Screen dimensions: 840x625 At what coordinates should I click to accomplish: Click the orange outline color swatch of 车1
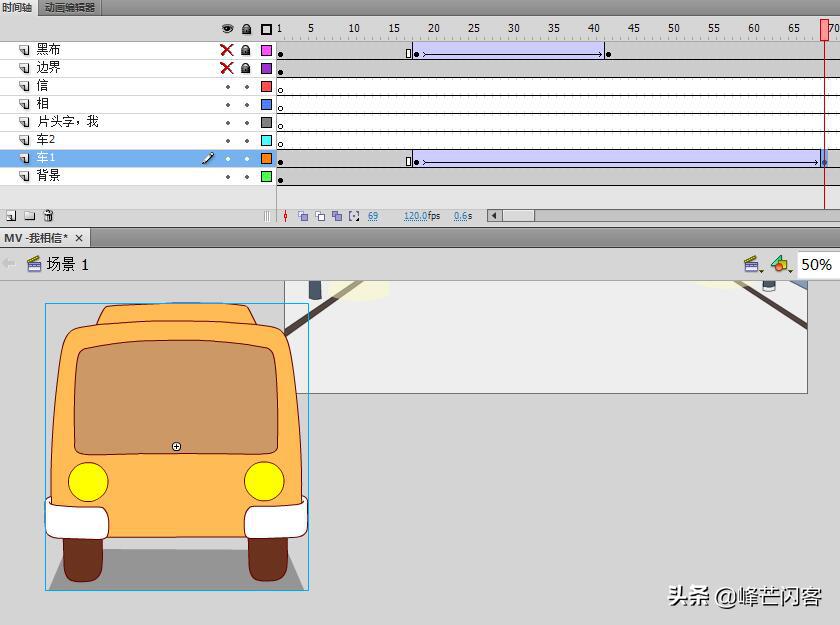point(266,158)
